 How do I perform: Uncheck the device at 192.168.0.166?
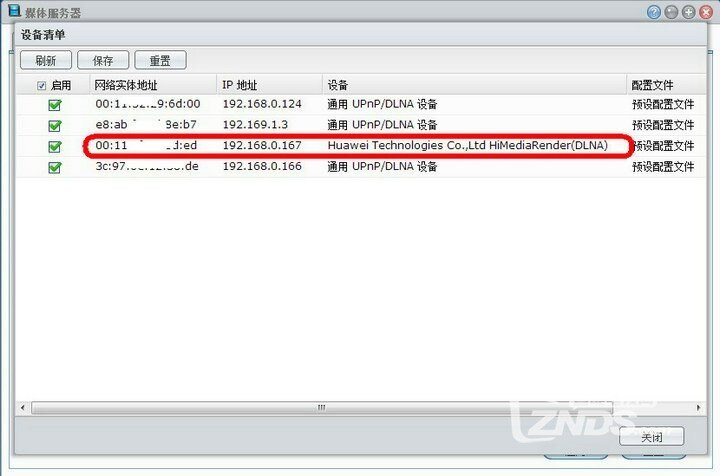click(55, 168)
